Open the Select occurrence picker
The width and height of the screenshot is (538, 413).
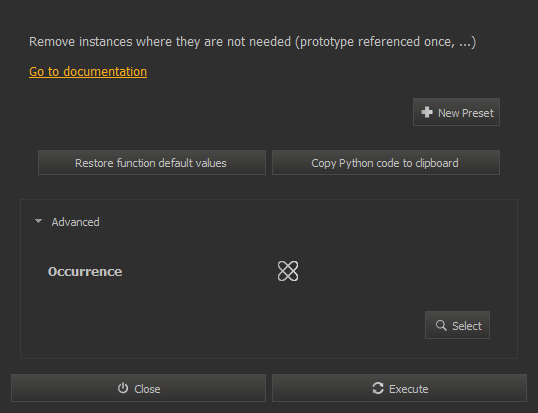457,325
